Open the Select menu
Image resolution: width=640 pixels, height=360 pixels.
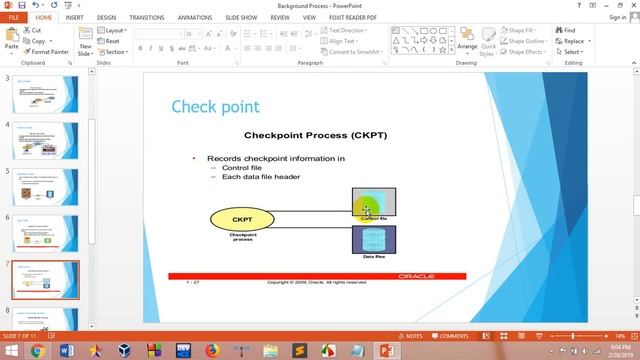coord(569,52)
